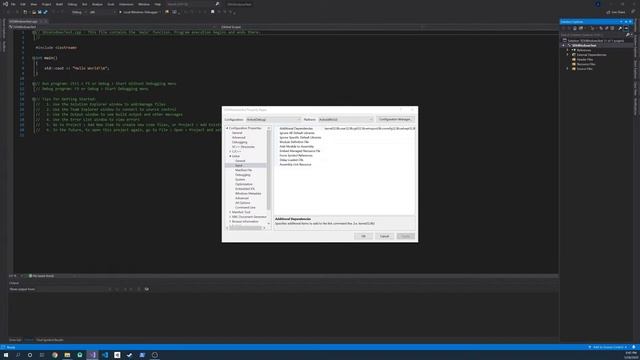The height and width of the screenshot is (360, 640).
Task: Select Ignore Specific Default Libraries property
Action: [x=300, y=138]
